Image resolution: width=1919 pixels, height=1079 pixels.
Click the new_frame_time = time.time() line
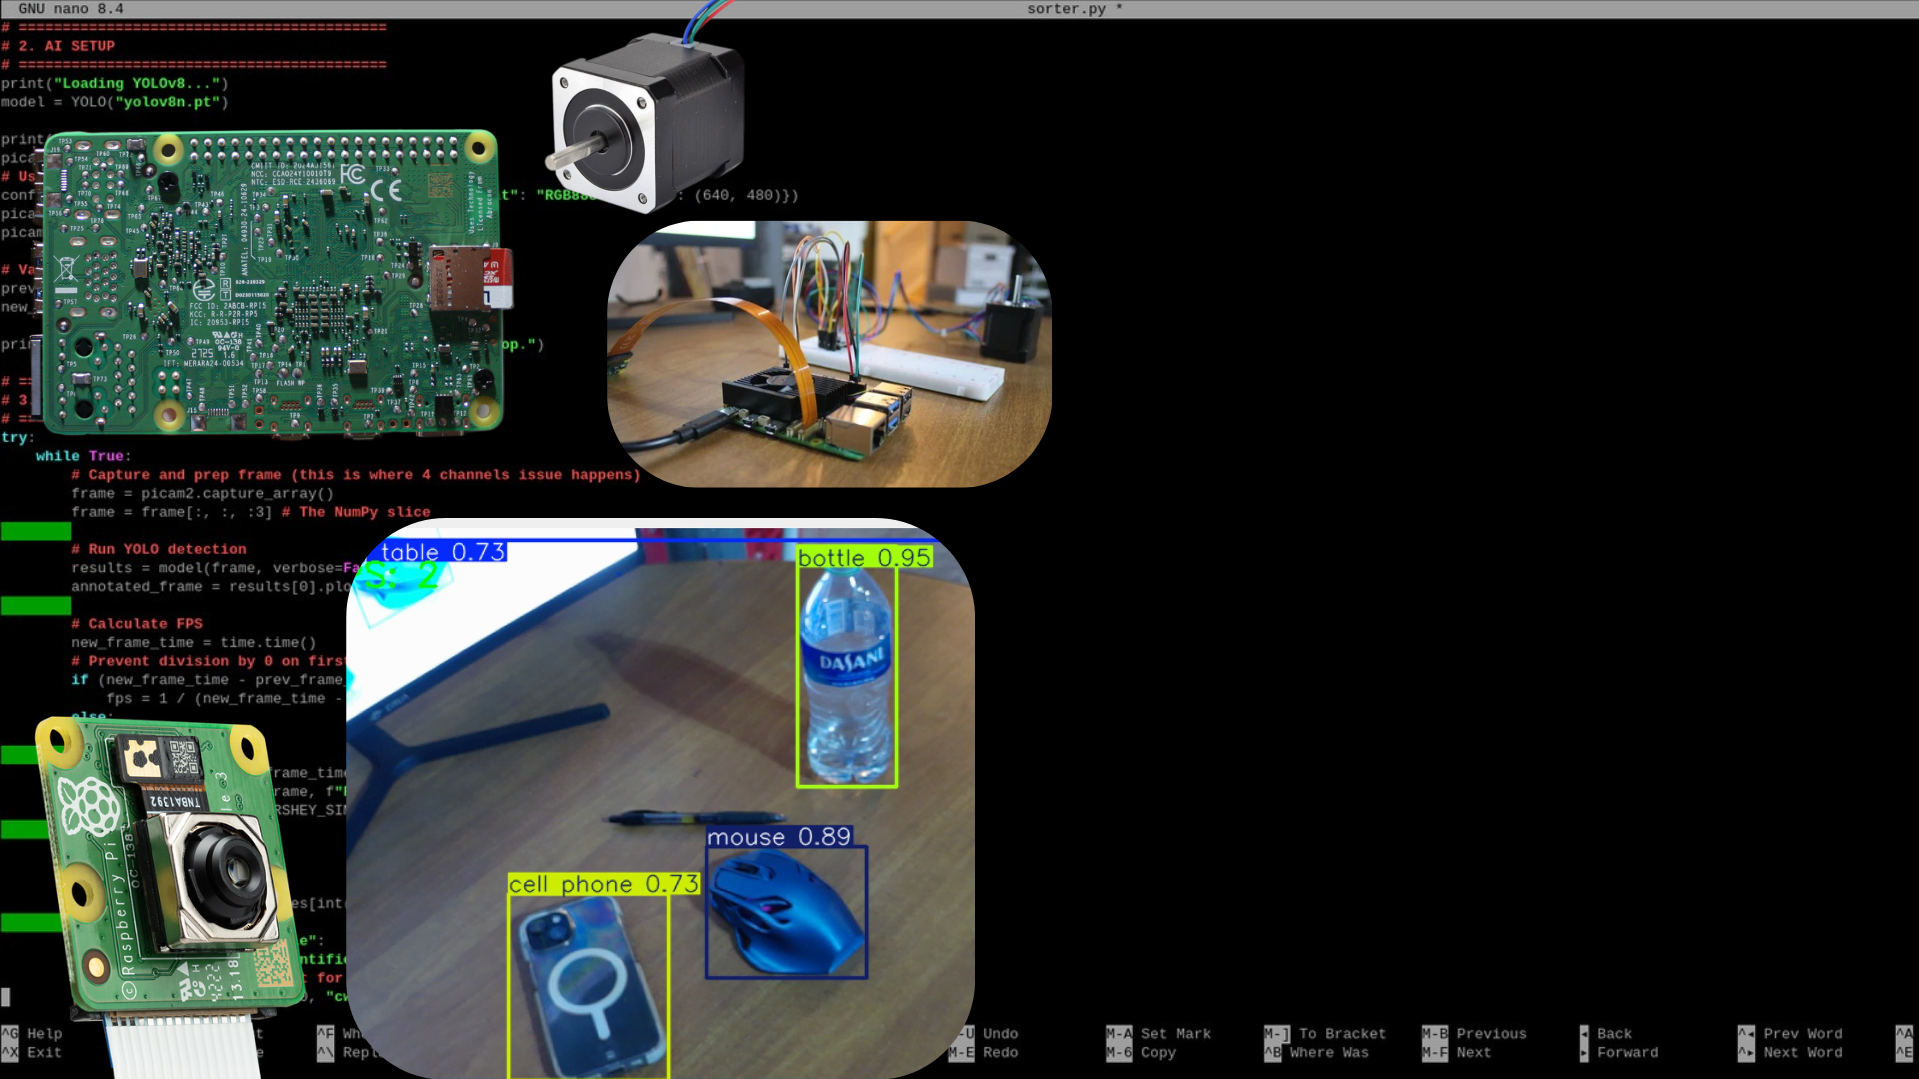tap(194, 643)
